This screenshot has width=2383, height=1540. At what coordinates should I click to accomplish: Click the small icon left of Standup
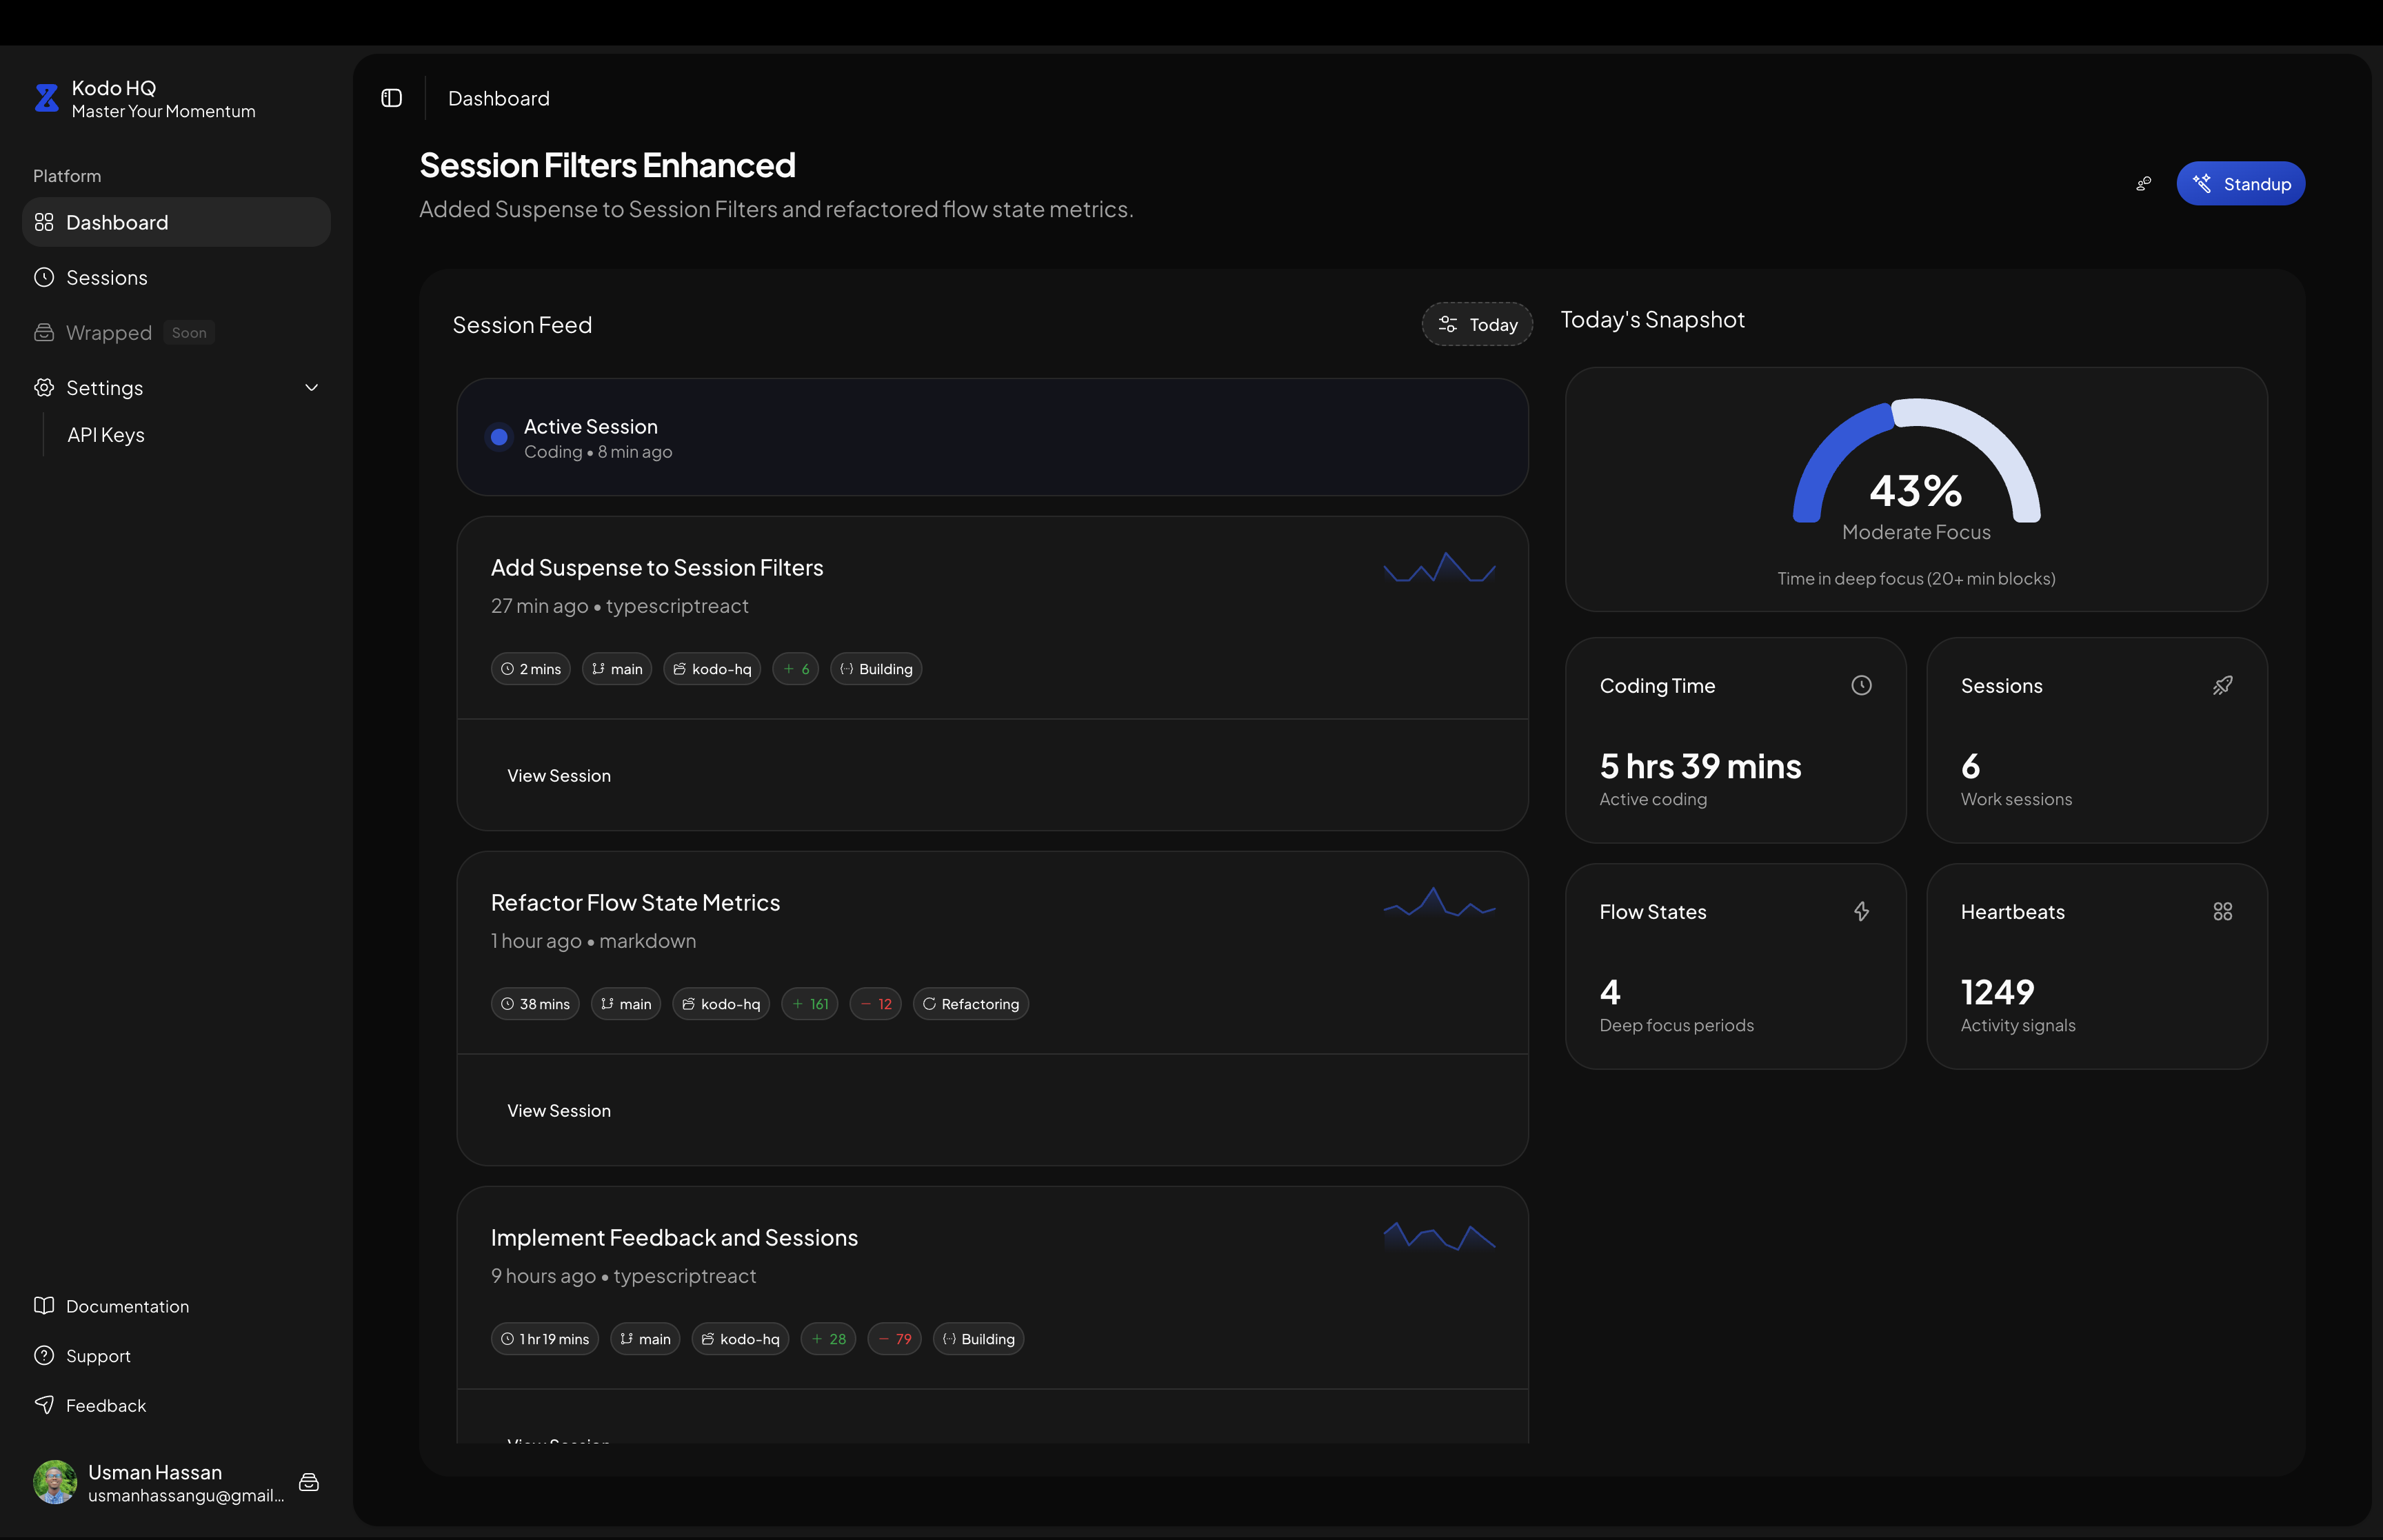(x=2143, y=184)
